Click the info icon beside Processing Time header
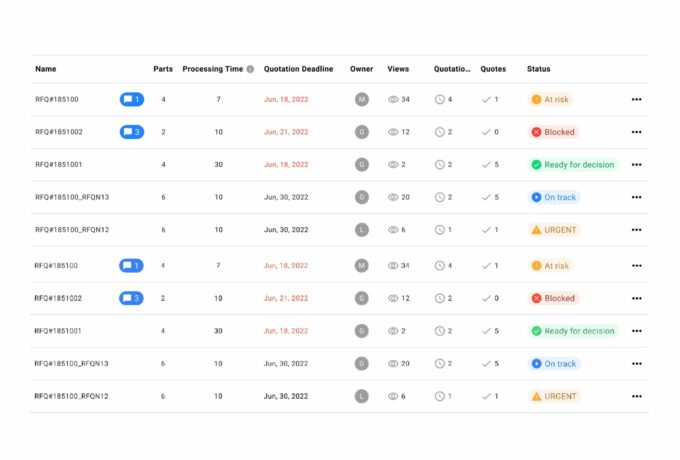This screenshot has height=460, width=680. click(250, 69)
